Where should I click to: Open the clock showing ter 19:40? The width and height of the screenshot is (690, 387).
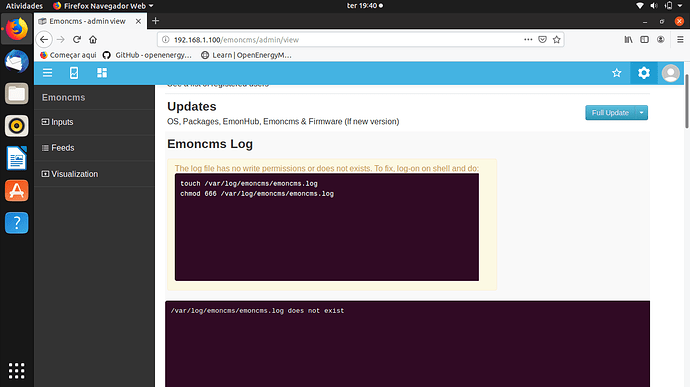tap(364, 6)
